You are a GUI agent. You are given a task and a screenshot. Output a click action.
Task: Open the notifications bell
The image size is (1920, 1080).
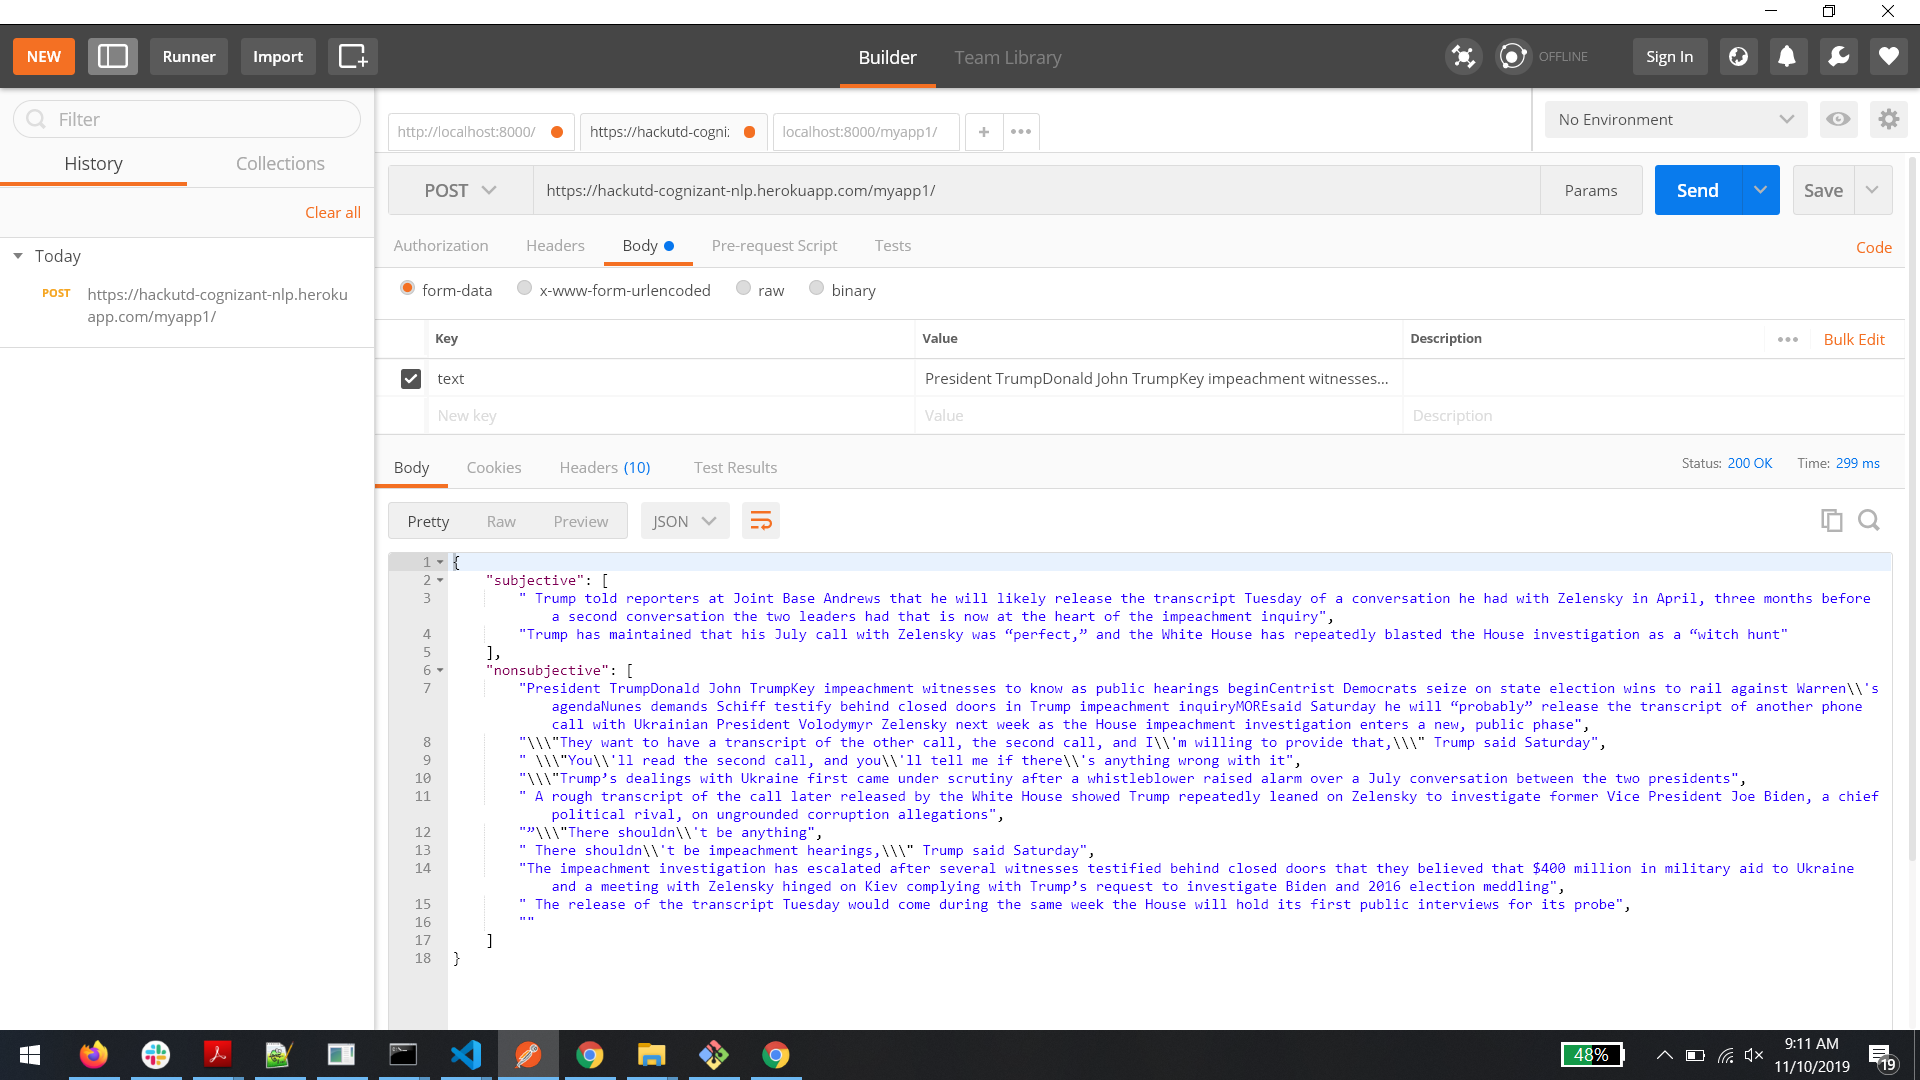point(1787,57)
